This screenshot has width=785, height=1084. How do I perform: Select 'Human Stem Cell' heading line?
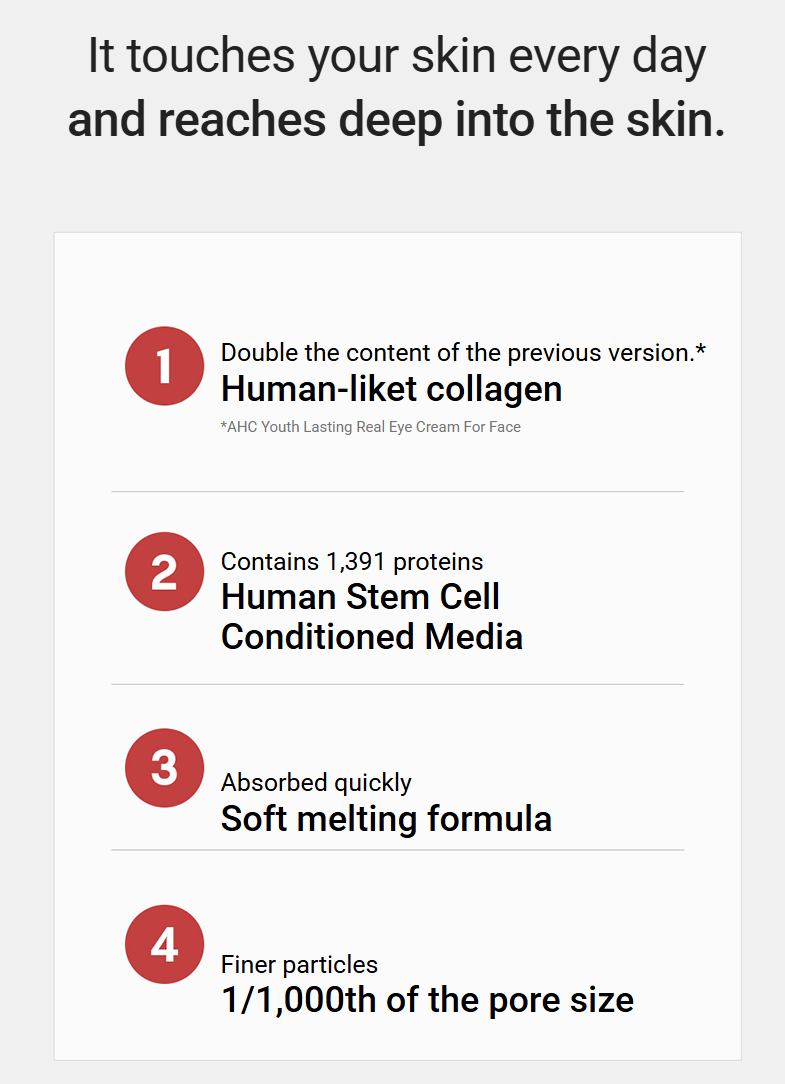(x=360, y=597)
